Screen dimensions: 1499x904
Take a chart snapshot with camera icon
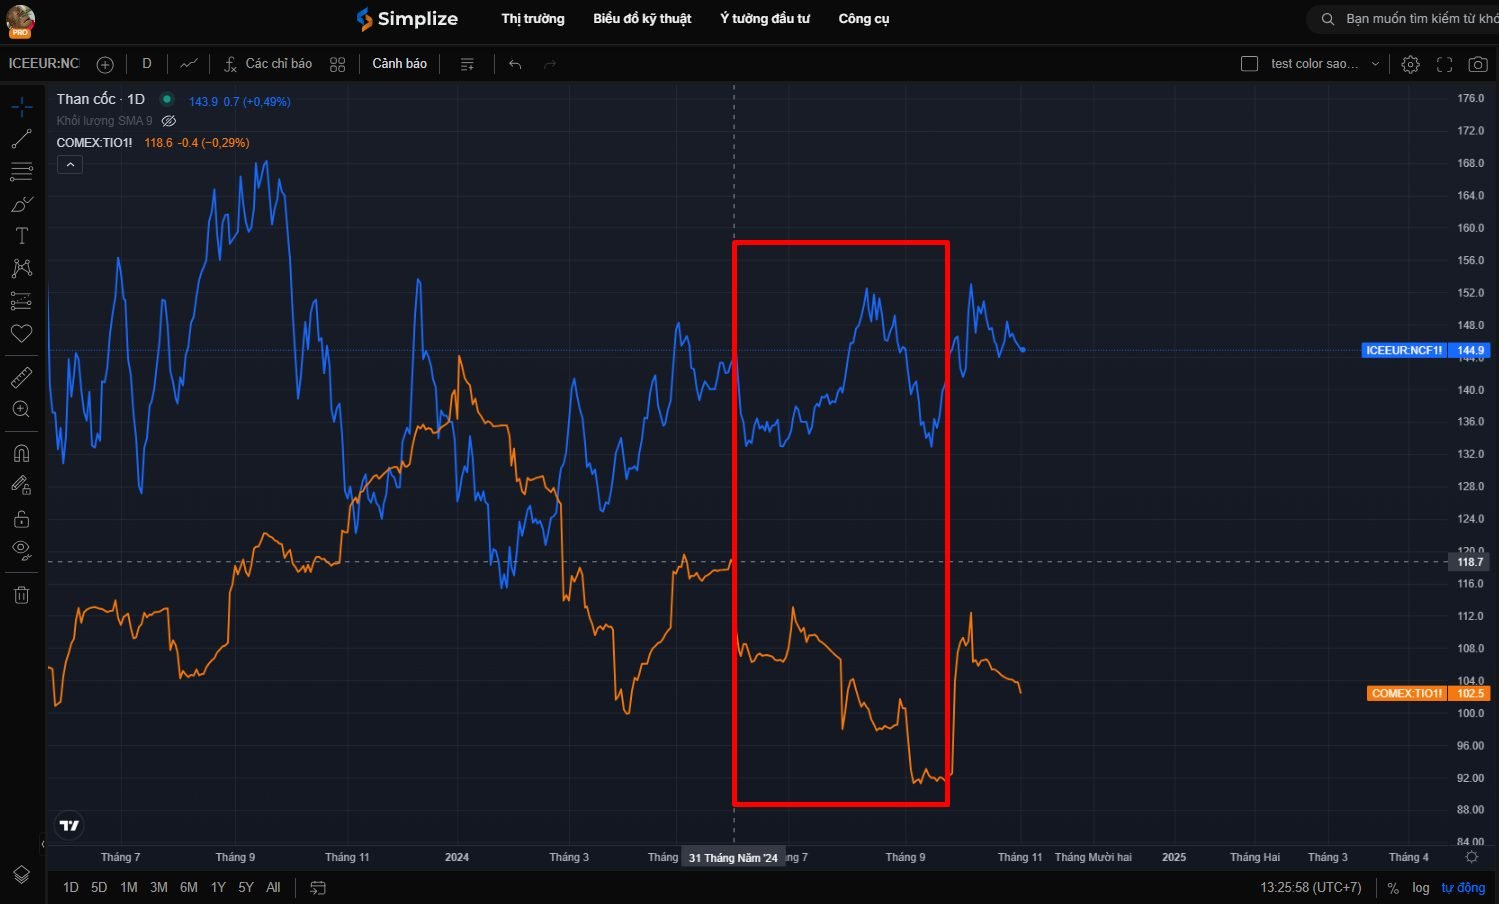[x=1477, y=64]
